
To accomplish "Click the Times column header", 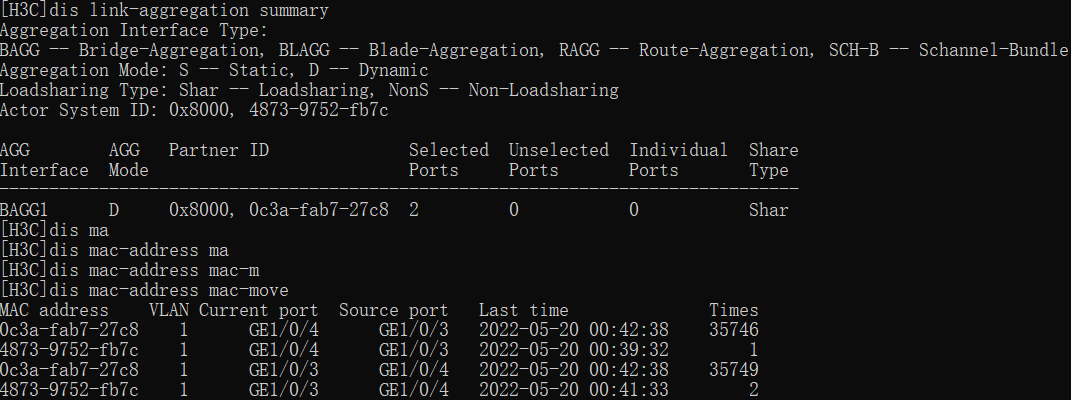I will pyautogui.click(x=733, y=310).
